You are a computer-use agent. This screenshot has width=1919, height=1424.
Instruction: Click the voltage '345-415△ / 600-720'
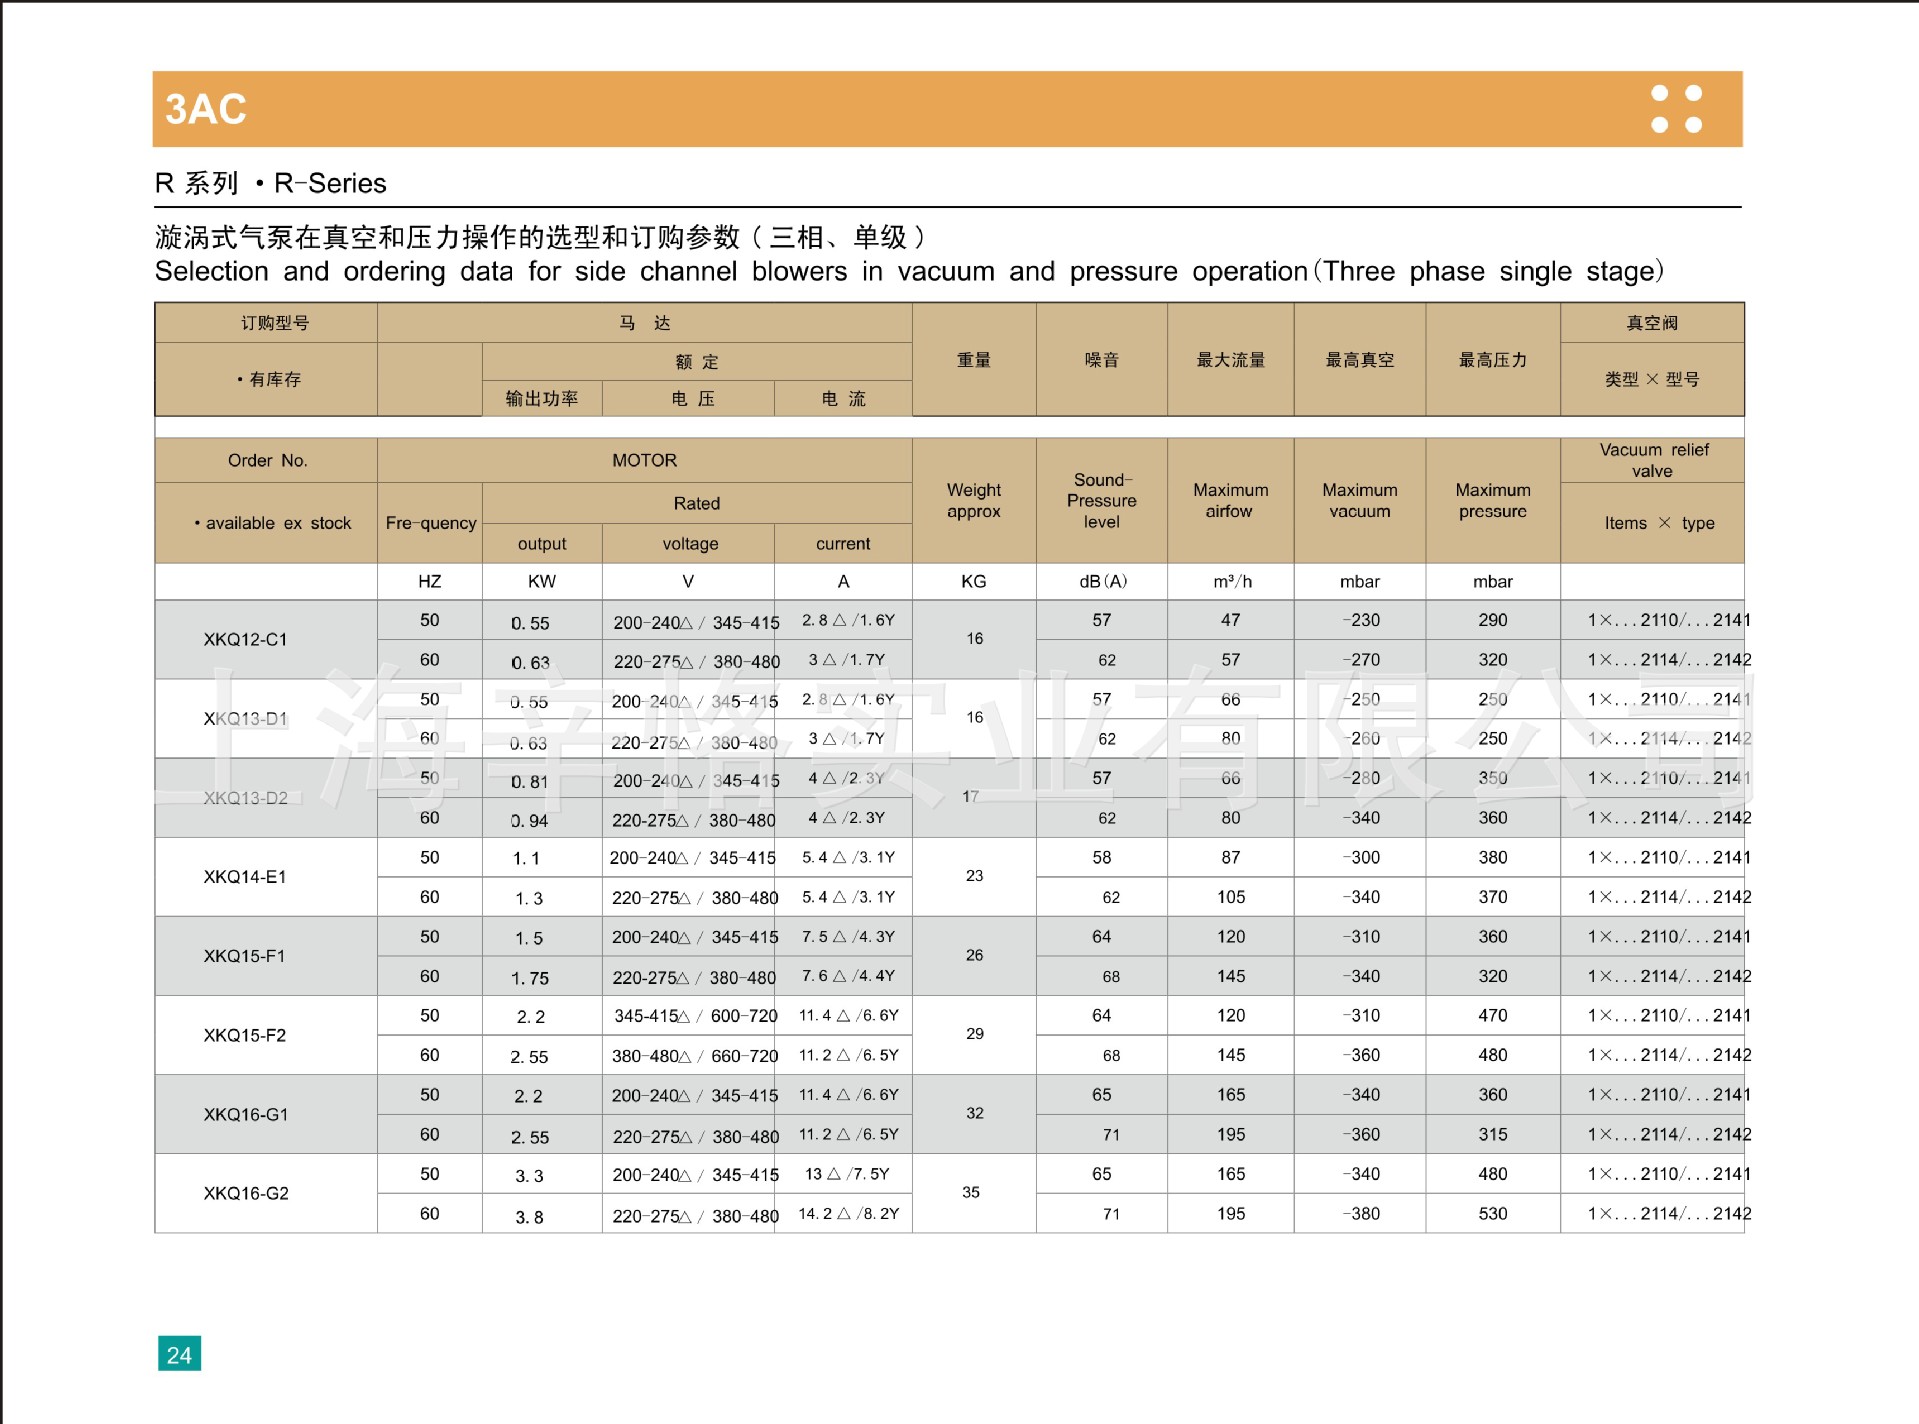(696, 1016)
